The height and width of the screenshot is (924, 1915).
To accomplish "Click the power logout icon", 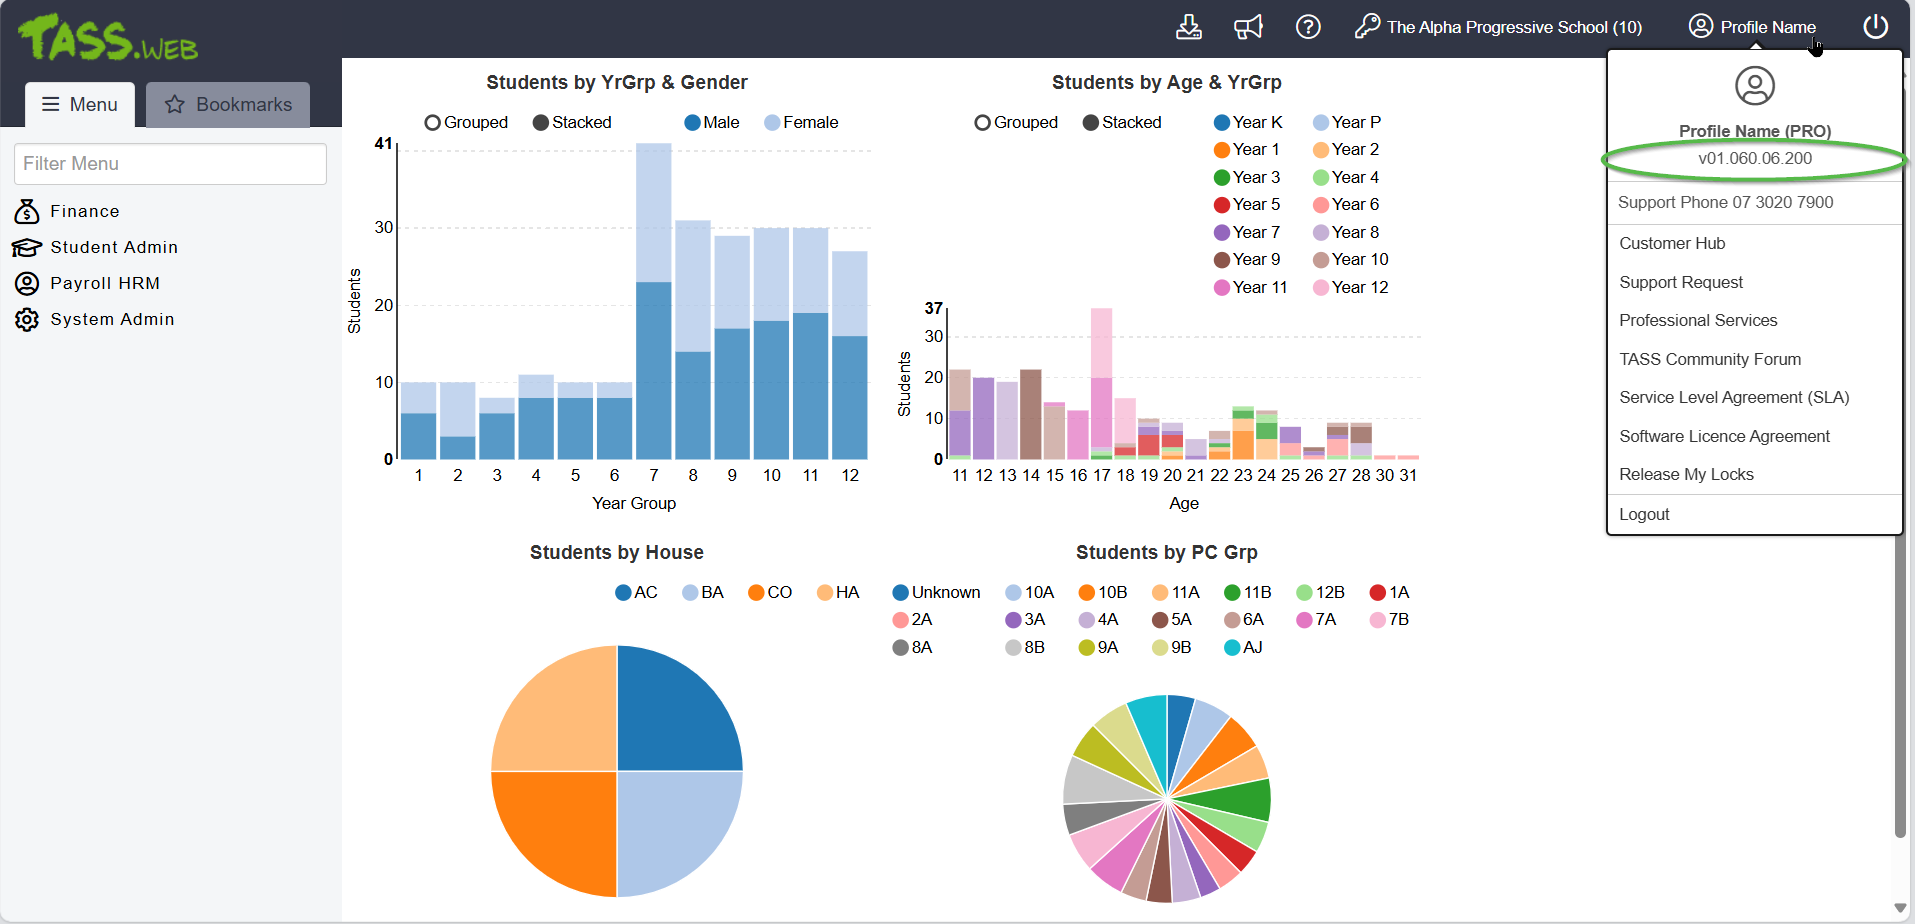I will [1875, 27].
